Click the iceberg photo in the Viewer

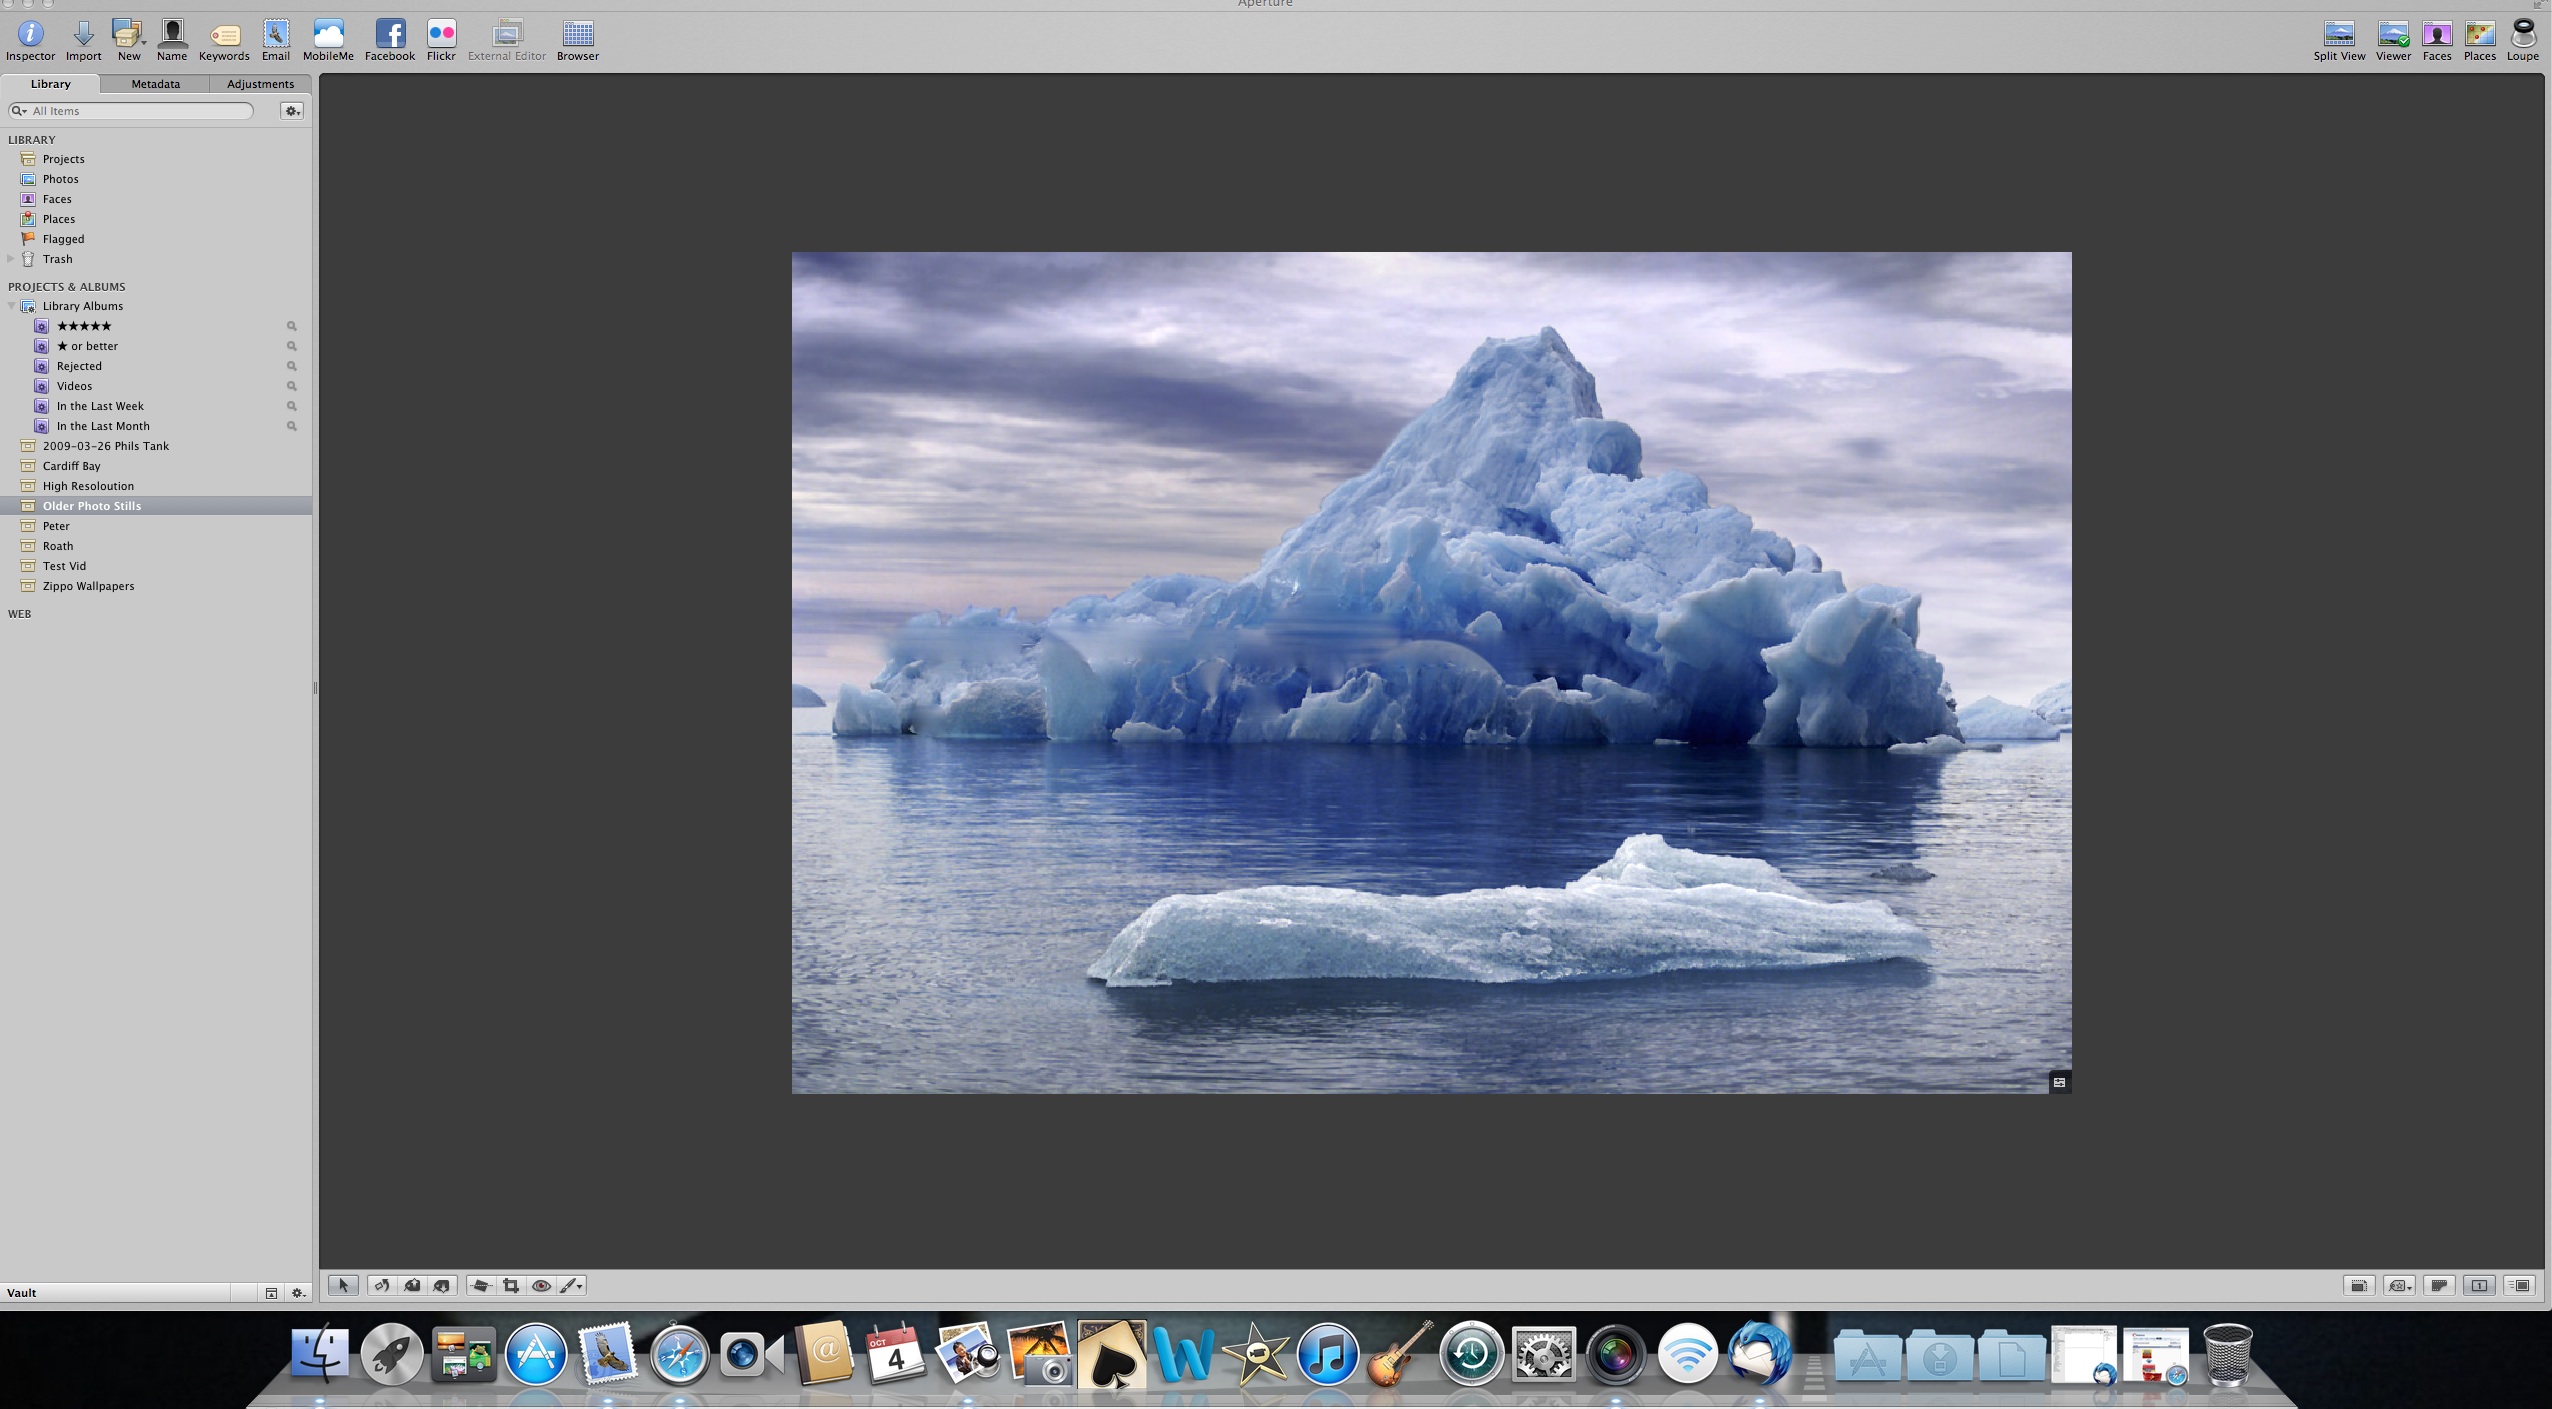click(1431, 672)
